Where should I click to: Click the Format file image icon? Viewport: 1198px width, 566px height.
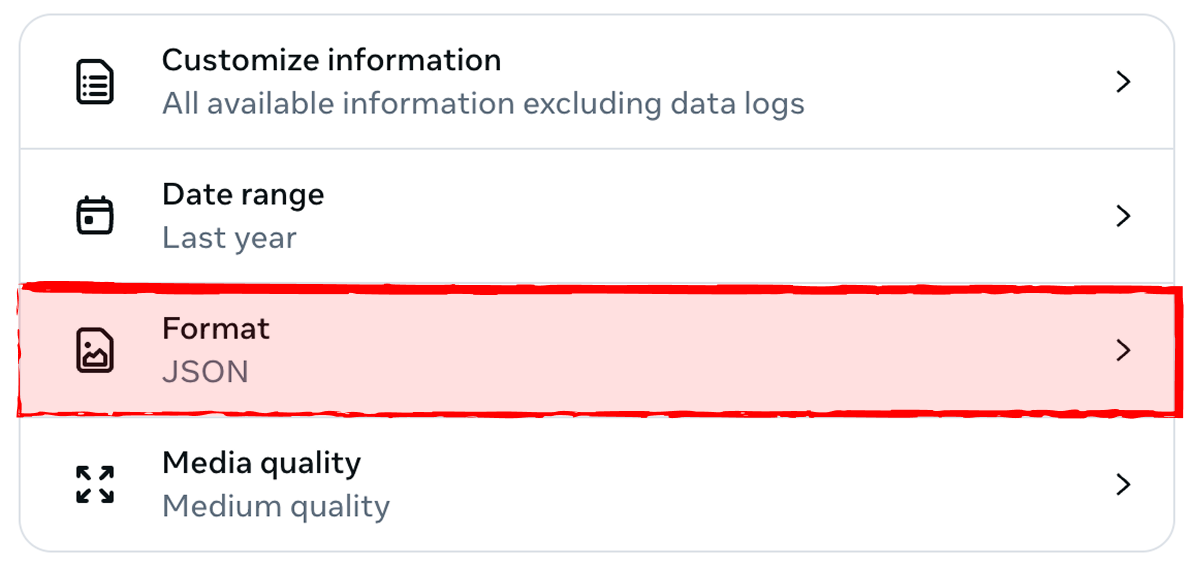[95, 350]
